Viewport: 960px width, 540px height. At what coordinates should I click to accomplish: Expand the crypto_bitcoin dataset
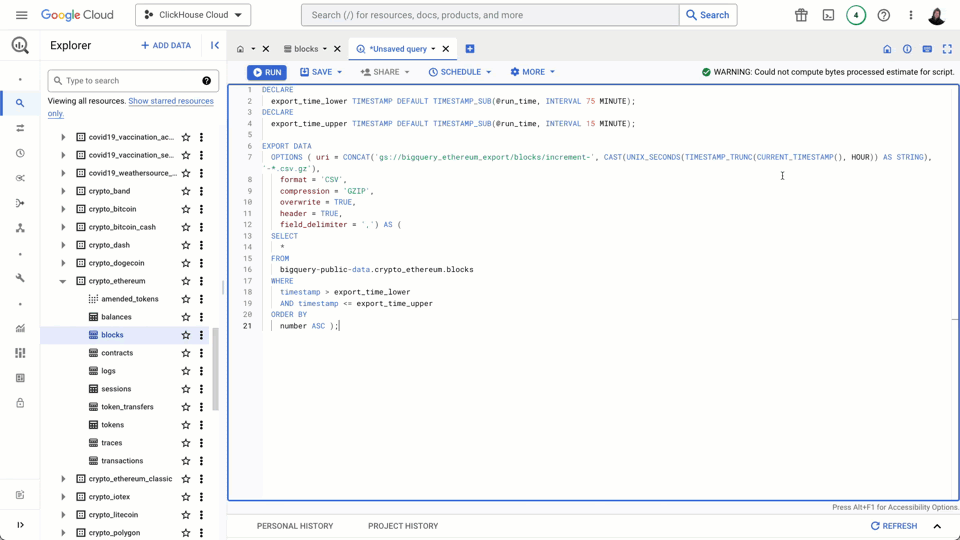click(63, 209)
